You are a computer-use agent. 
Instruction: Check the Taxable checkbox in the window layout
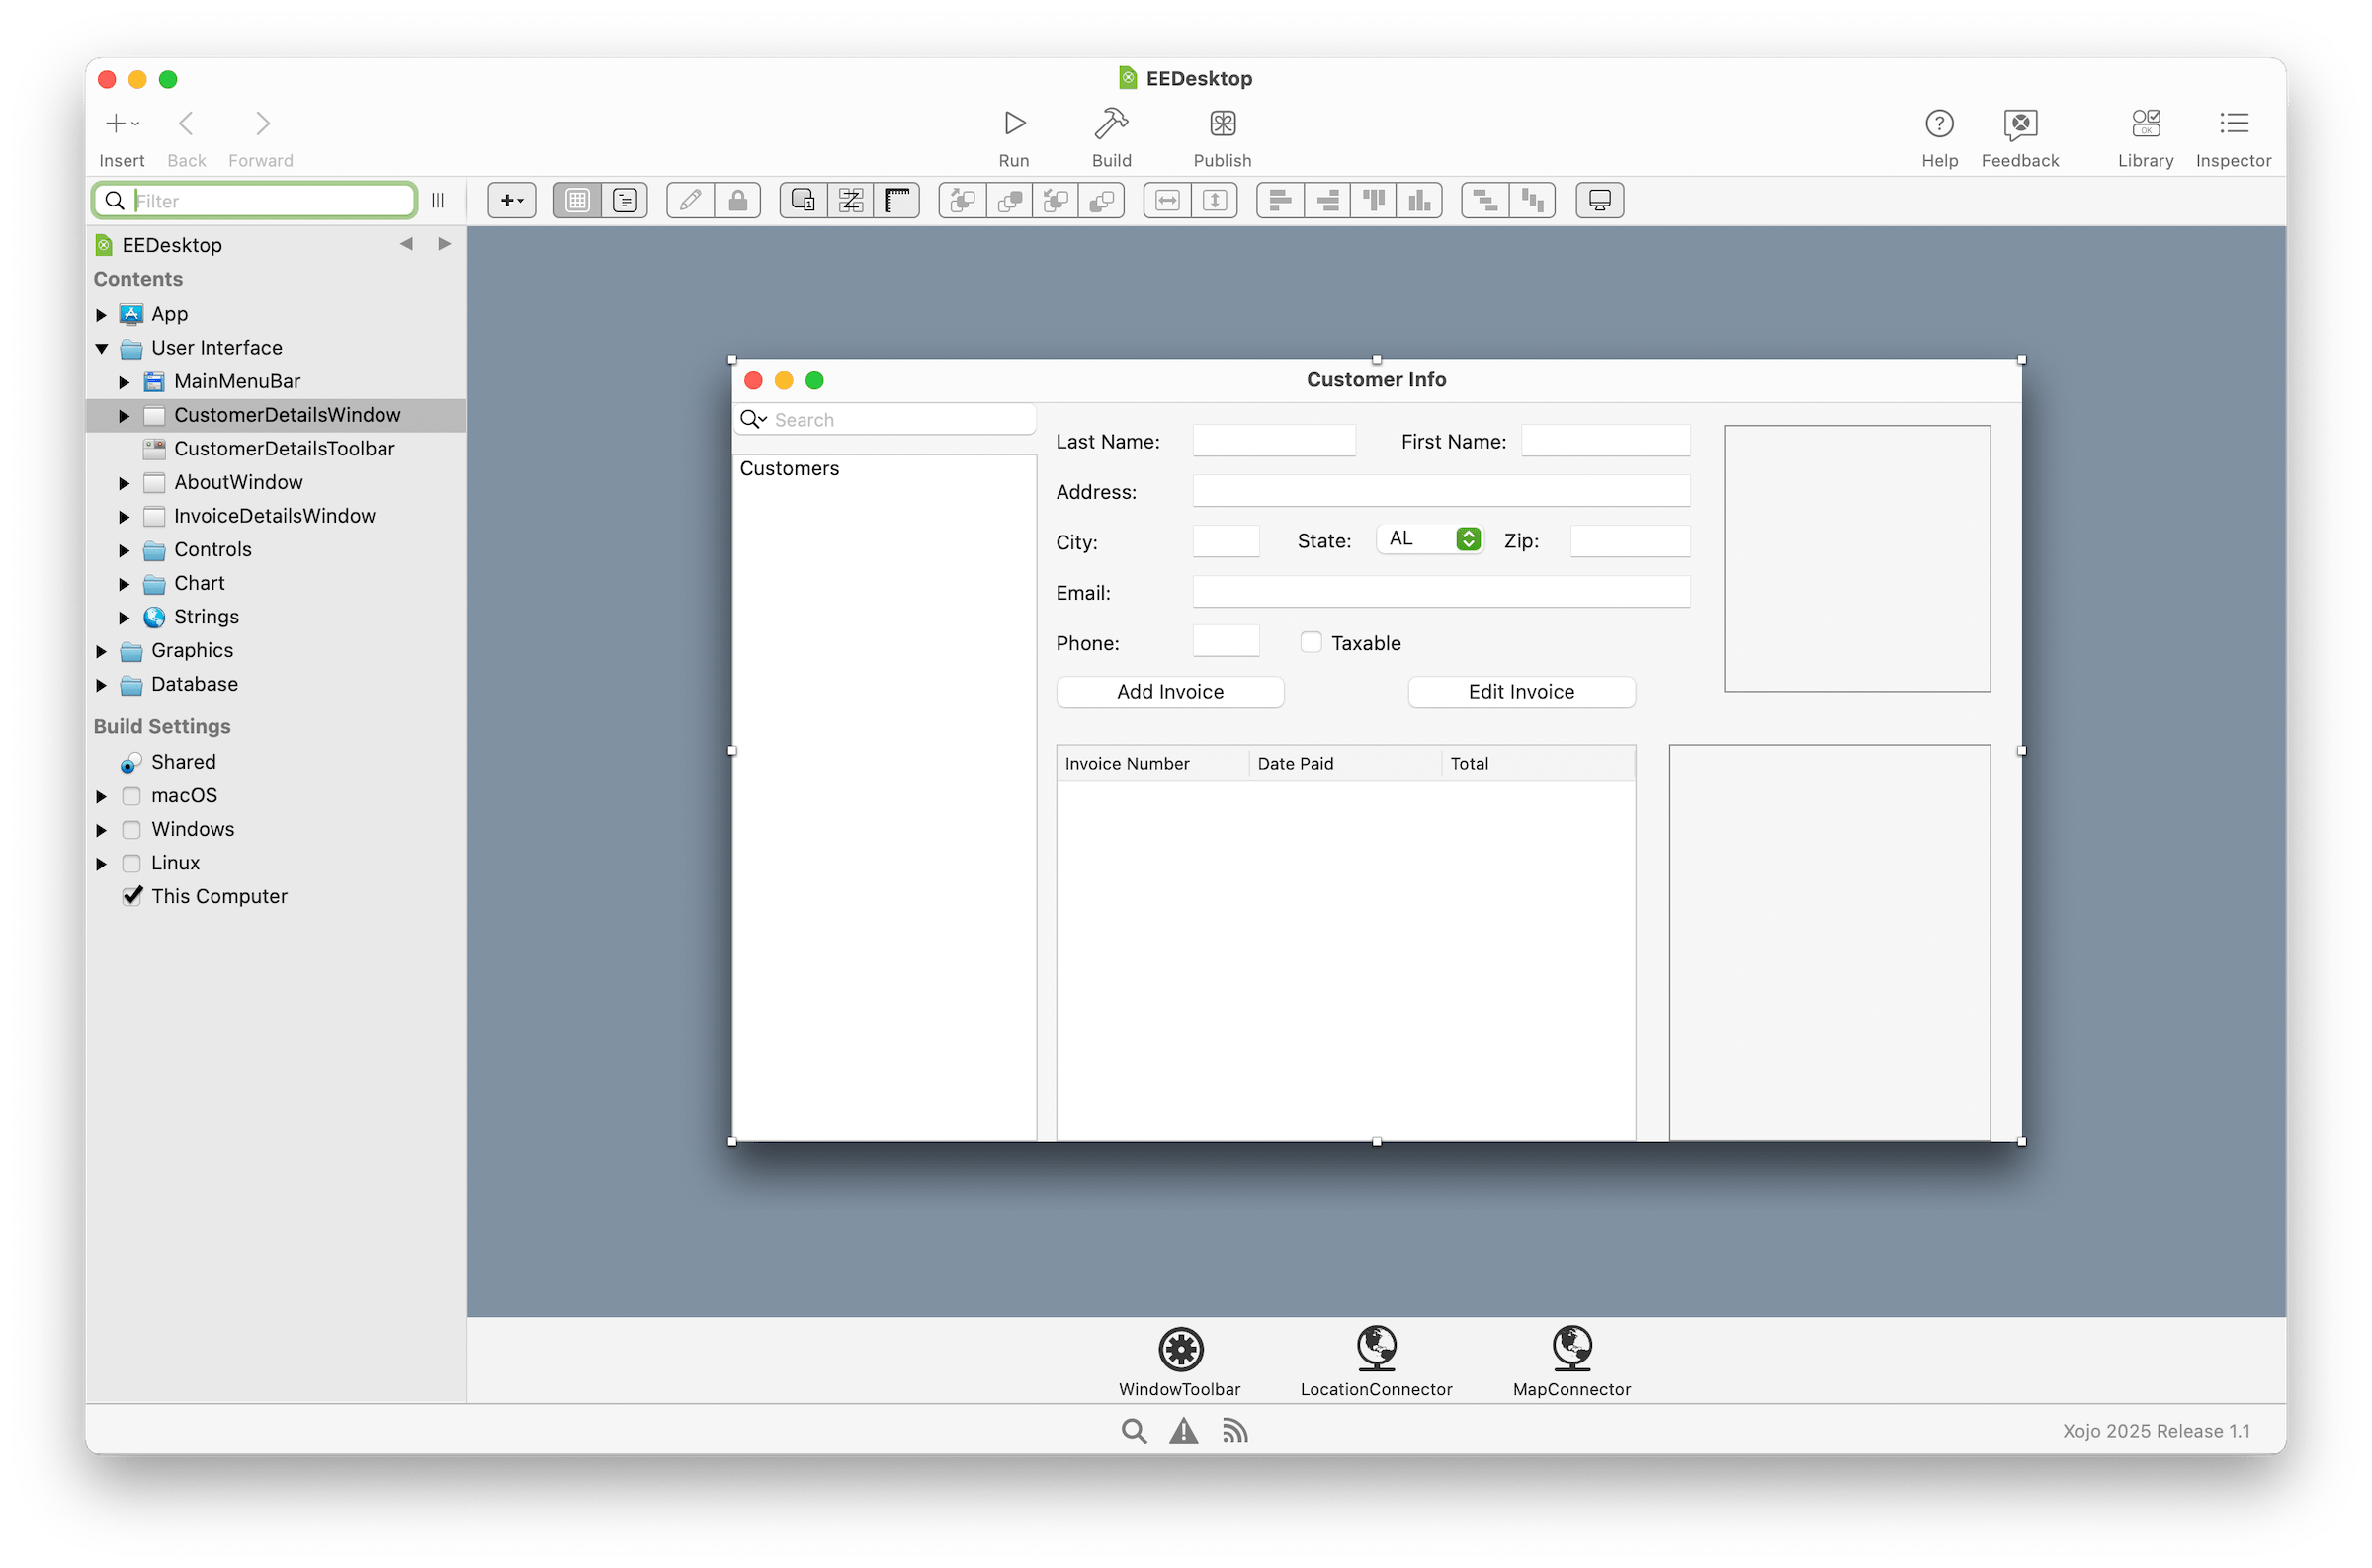click(x=1311, y=642)
